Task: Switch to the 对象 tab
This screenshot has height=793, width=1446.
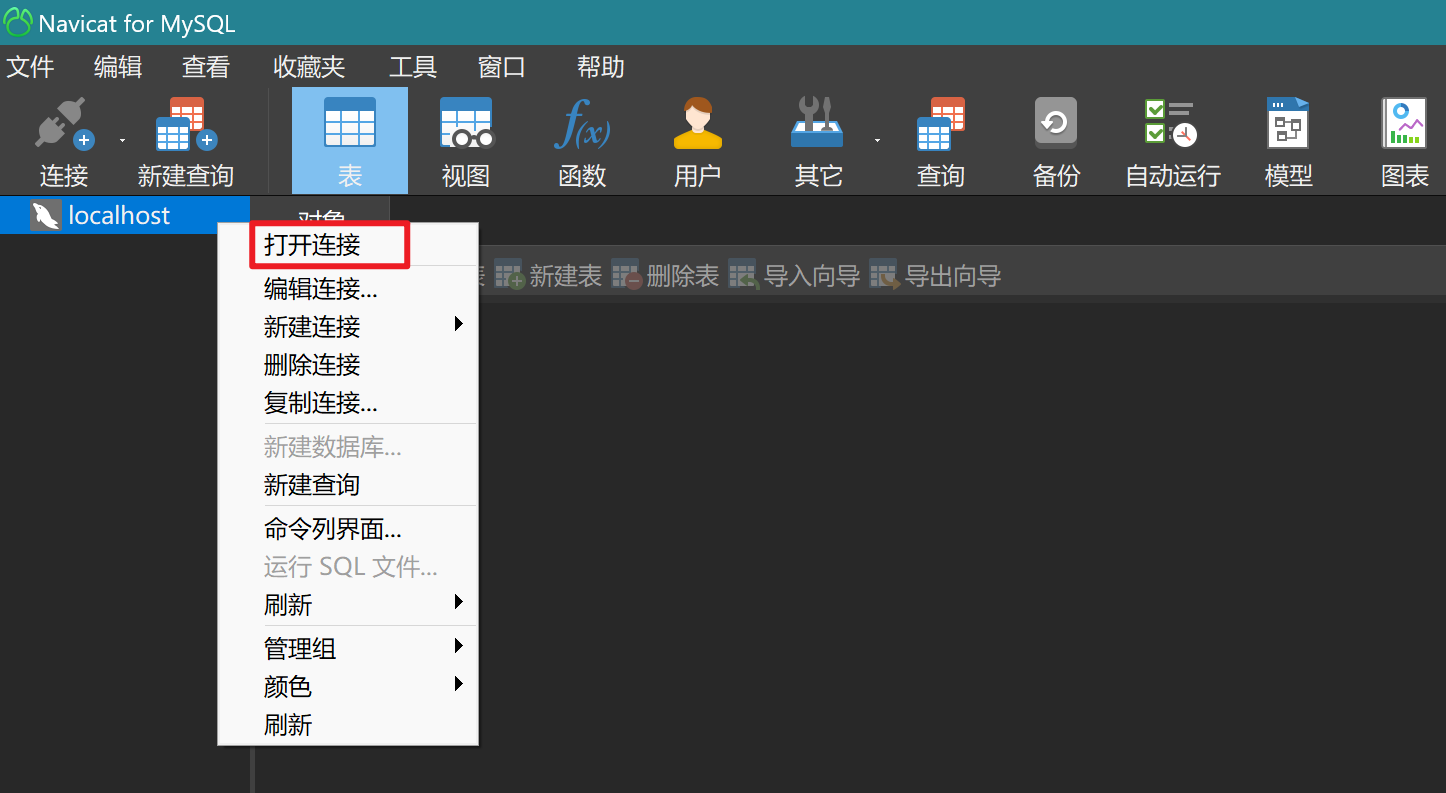Action: point(321,210)
